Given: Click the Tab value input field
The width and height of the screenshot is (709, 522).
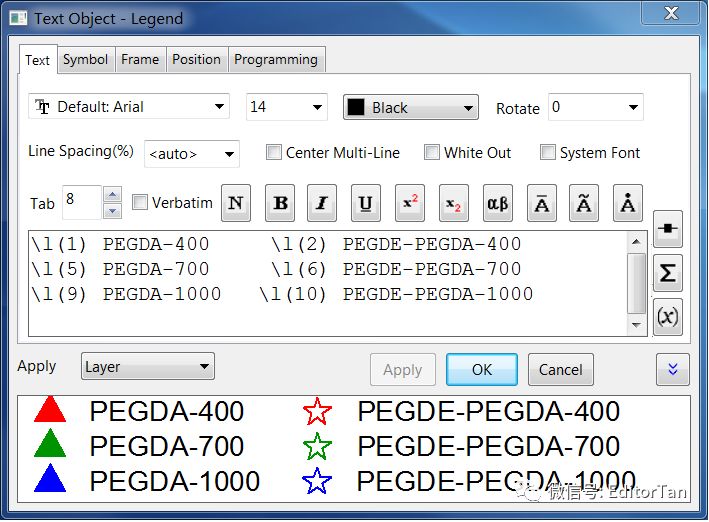Looking at the screenshot, I should pyautogui.click(x=82, y=202).
